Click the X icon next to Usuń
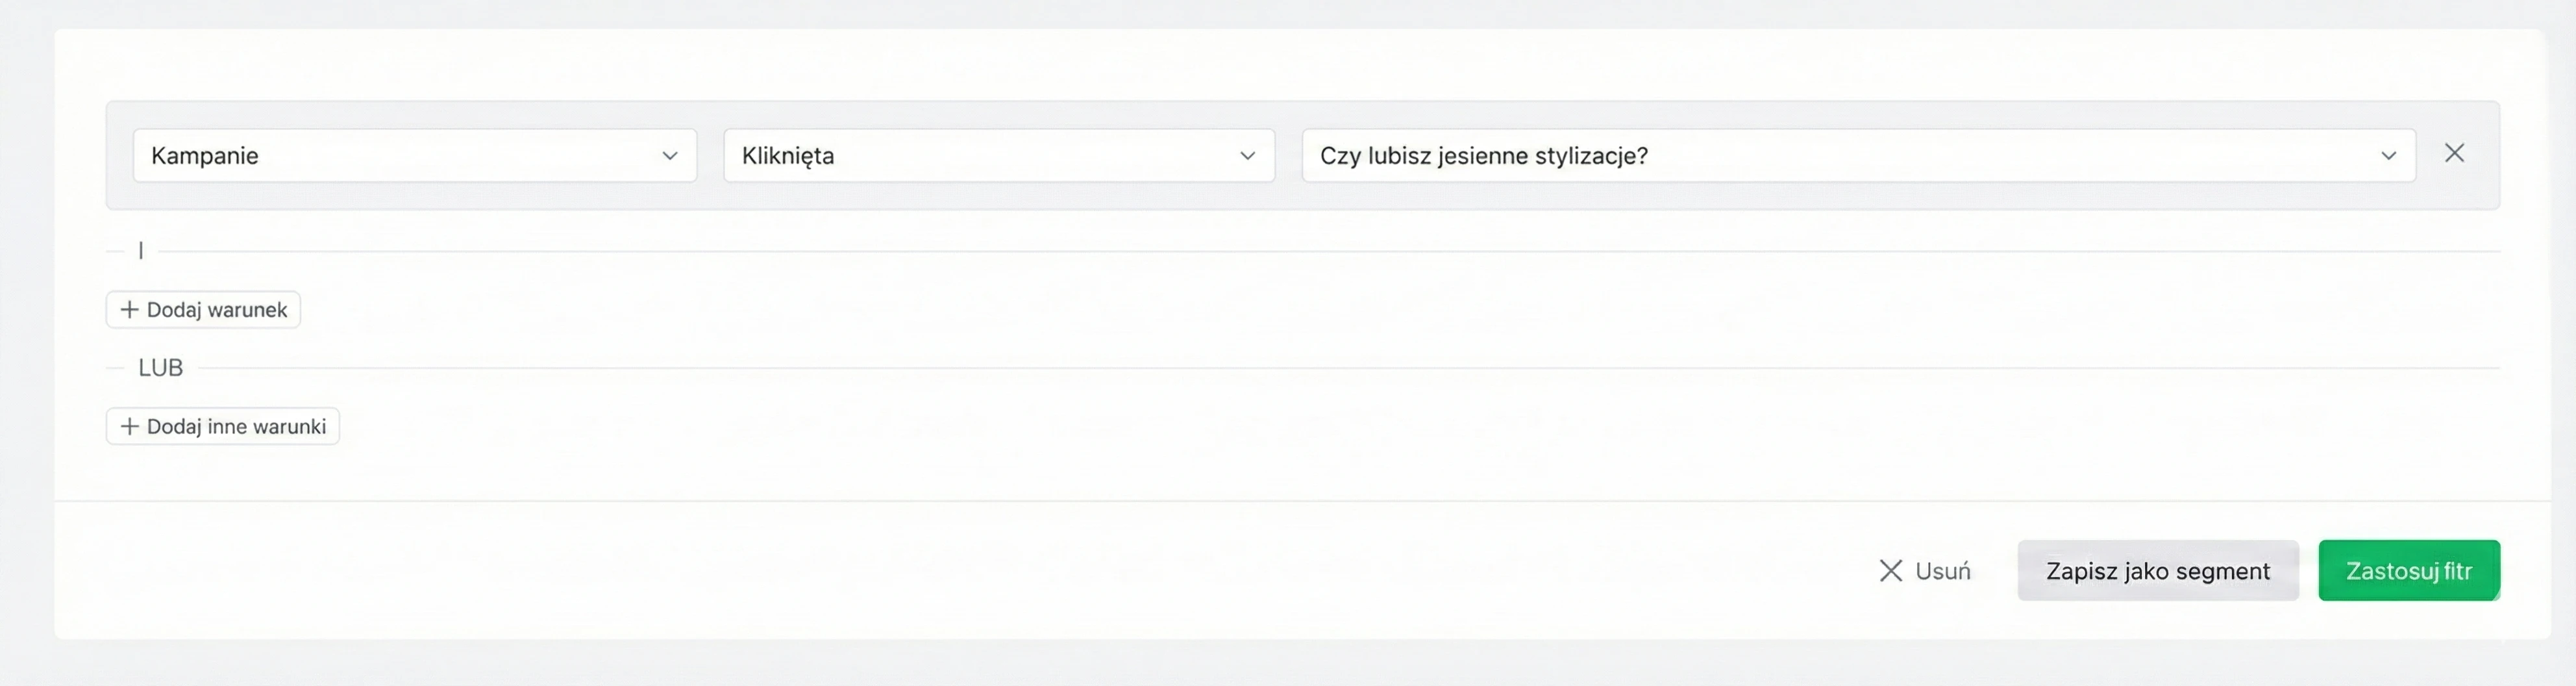The height and width of the screenshot is (686, 2576). (1891, 570)
